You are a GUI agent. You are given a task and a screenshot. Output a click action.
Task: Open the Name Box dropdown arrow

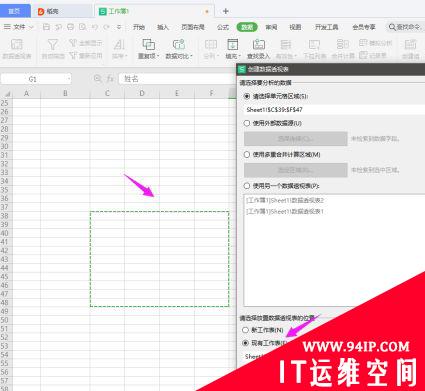coord(68,79)
